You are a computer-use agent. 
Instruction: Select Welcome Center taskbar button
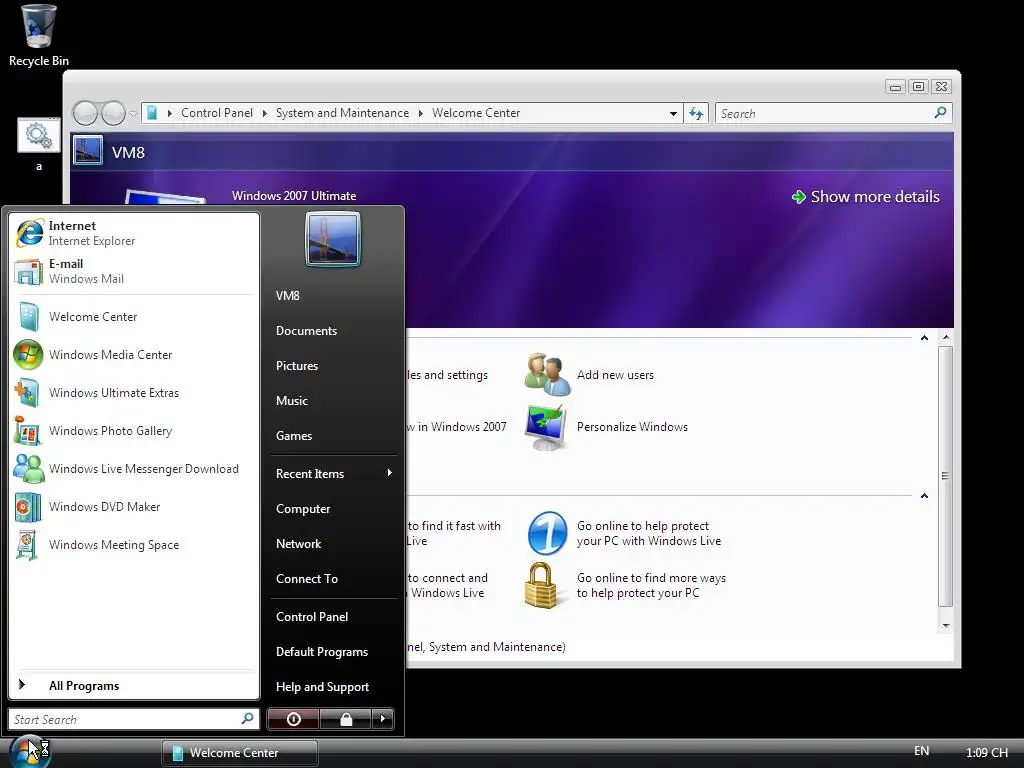[240, 753]
